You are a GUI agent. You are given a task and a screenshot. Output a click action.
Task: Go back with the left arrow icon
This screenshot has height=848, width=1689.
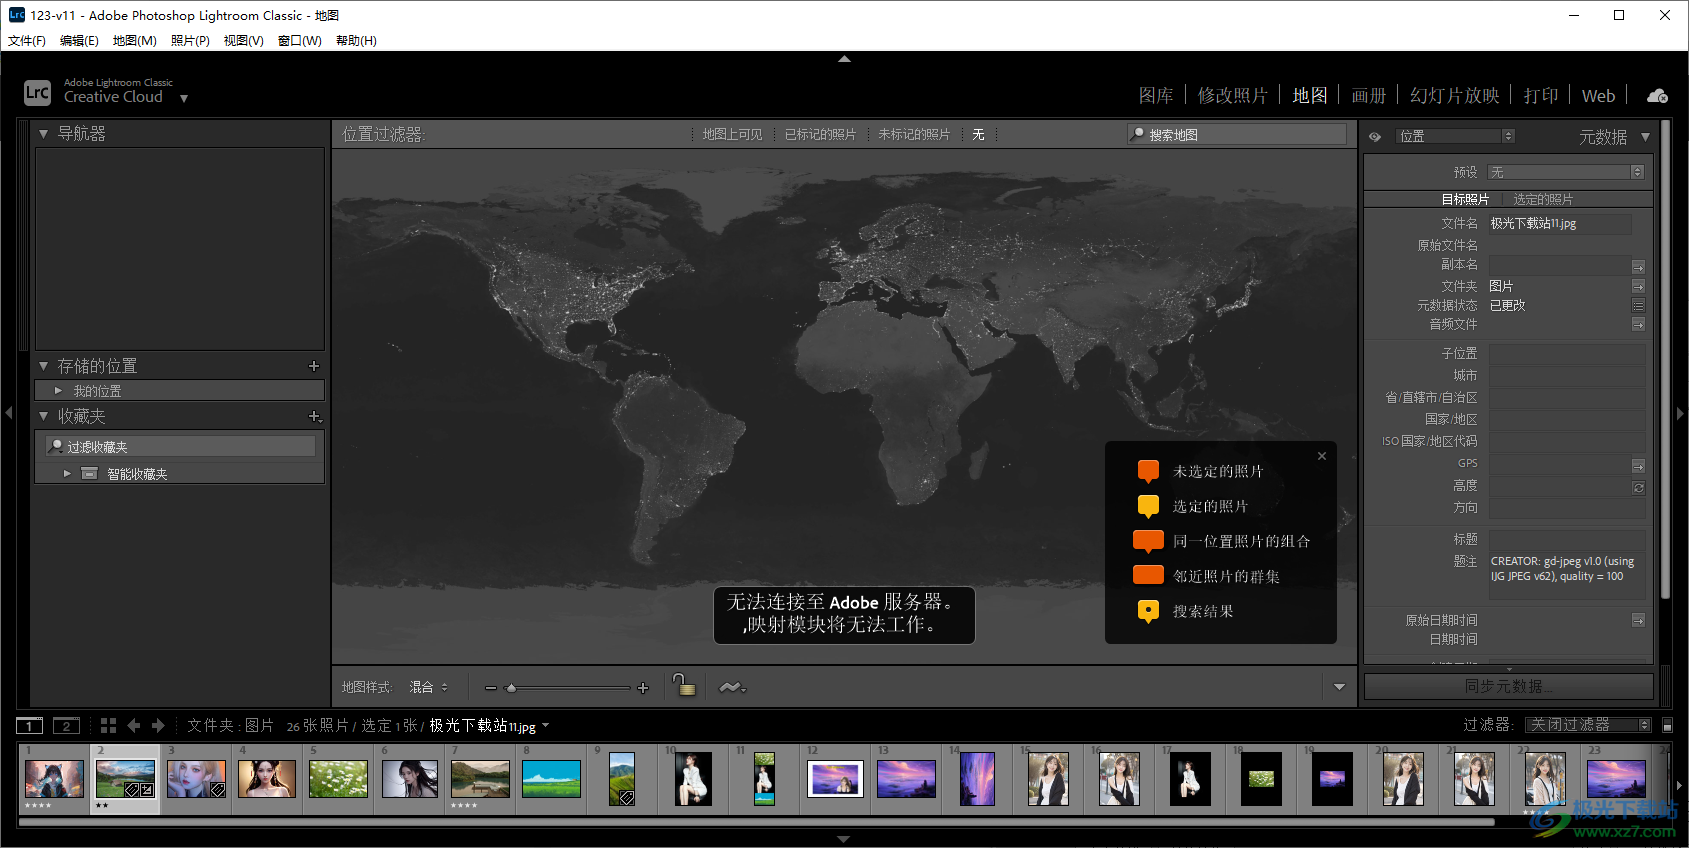coord(134,726)
